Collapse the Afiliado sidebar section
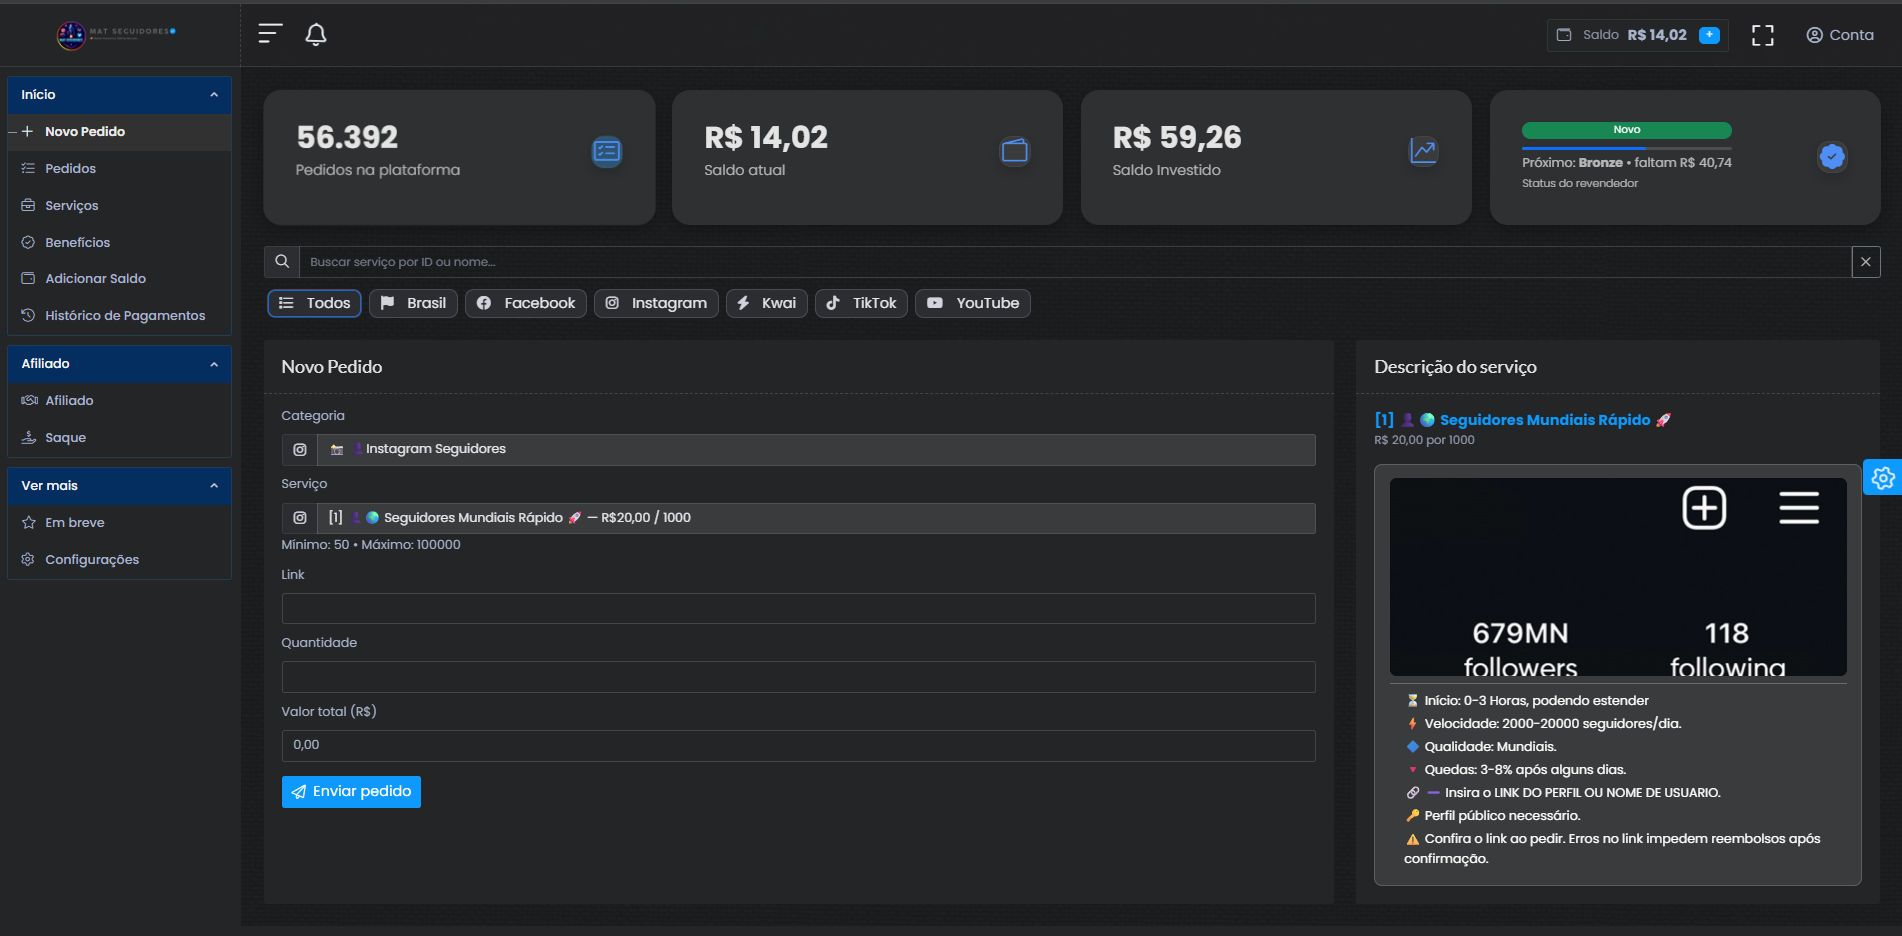This screenshot has width=1902, height=936. tap(213, 363)
